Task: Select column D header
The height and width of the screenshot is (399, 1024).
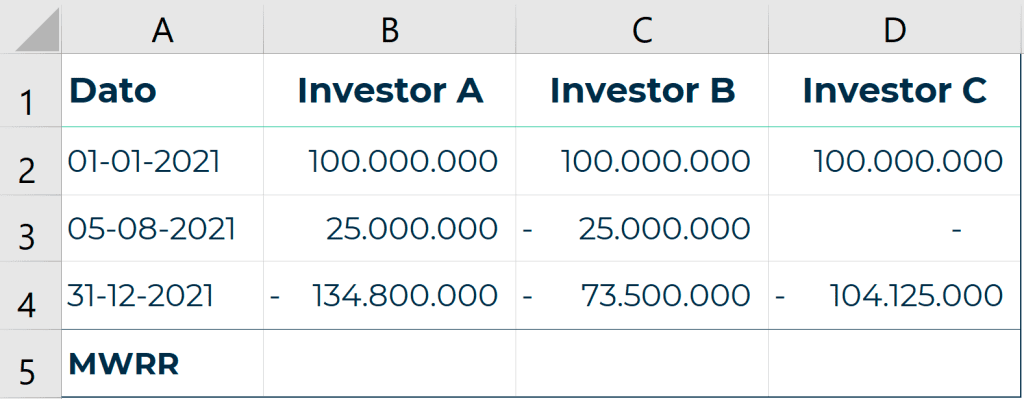Action: (894, 29)
